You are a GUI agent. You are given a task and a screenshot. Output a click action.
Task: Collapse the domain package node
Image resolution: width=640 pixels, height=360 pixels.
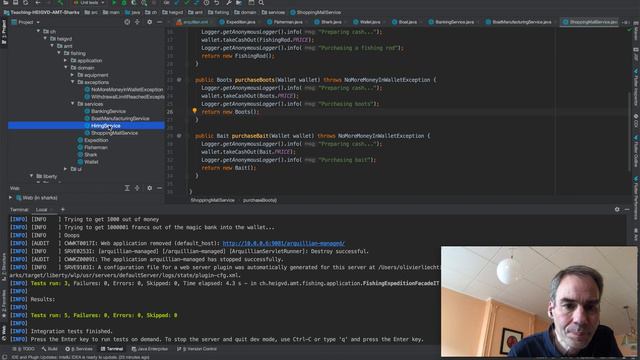pyautogui.click(x=66, y=67)
